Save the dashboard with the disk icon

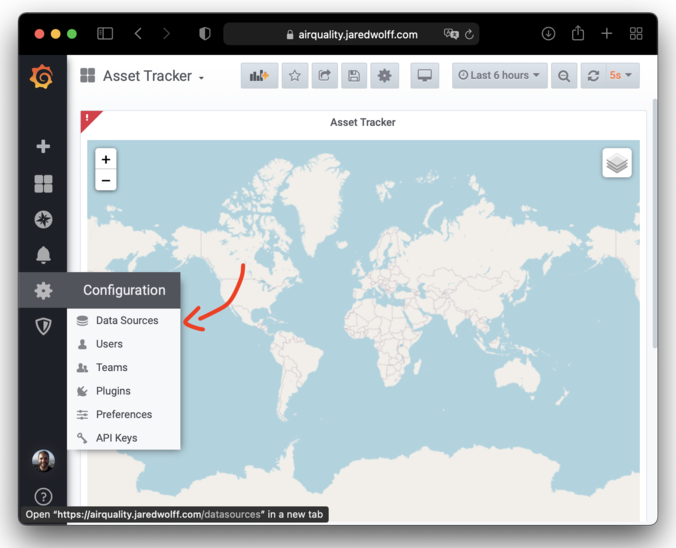(354, 76)
